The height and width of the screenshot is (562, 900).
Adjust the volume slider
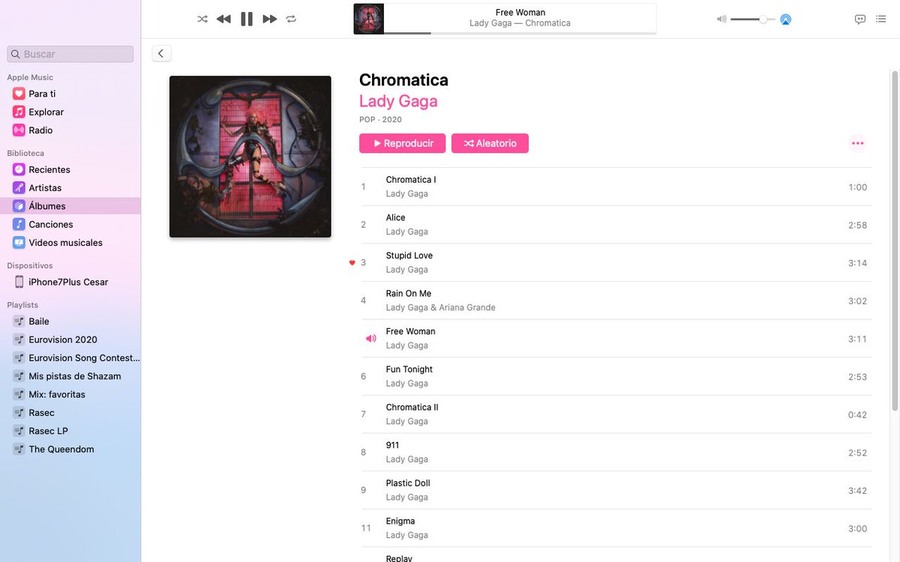(x=752, y=20)
